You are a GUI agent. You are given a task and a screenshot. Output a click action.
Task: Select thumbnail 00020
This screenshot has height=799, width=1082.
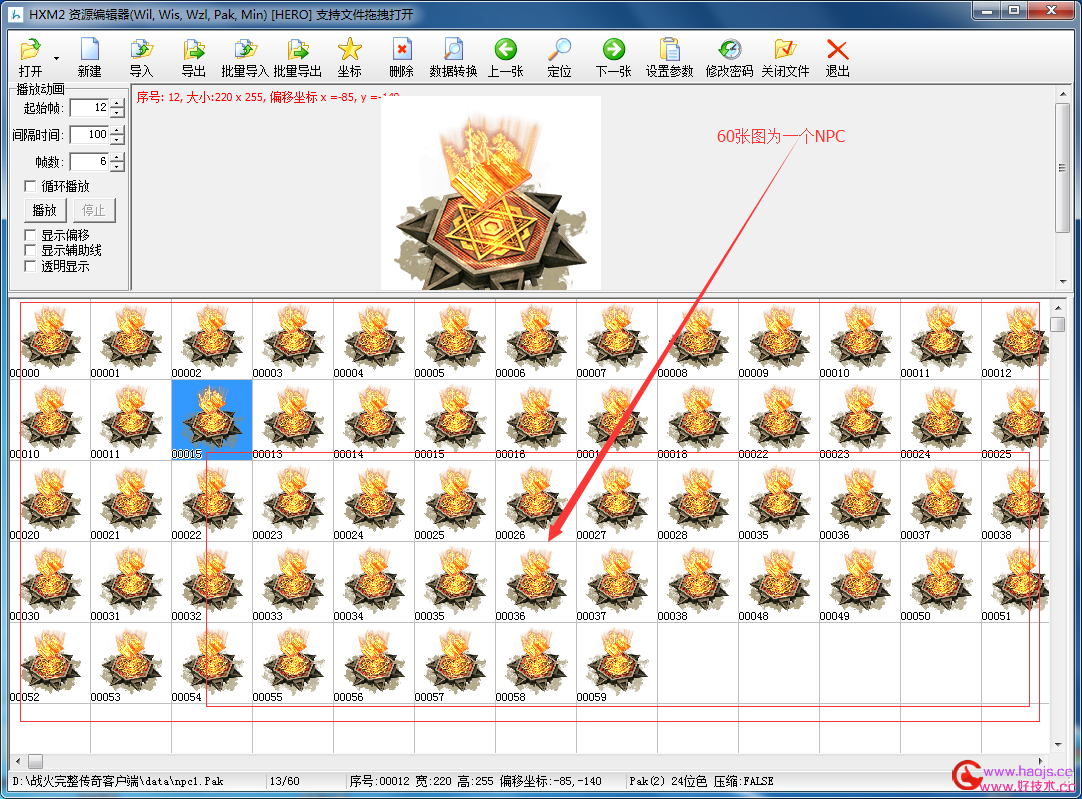[50, 501]
